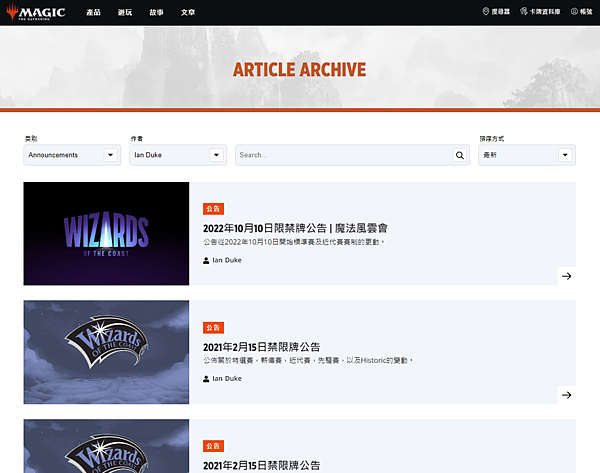Click the summary text mentioning Historic
The width and height of the screenshot is (600, 473).
click(x=308, y=360)
